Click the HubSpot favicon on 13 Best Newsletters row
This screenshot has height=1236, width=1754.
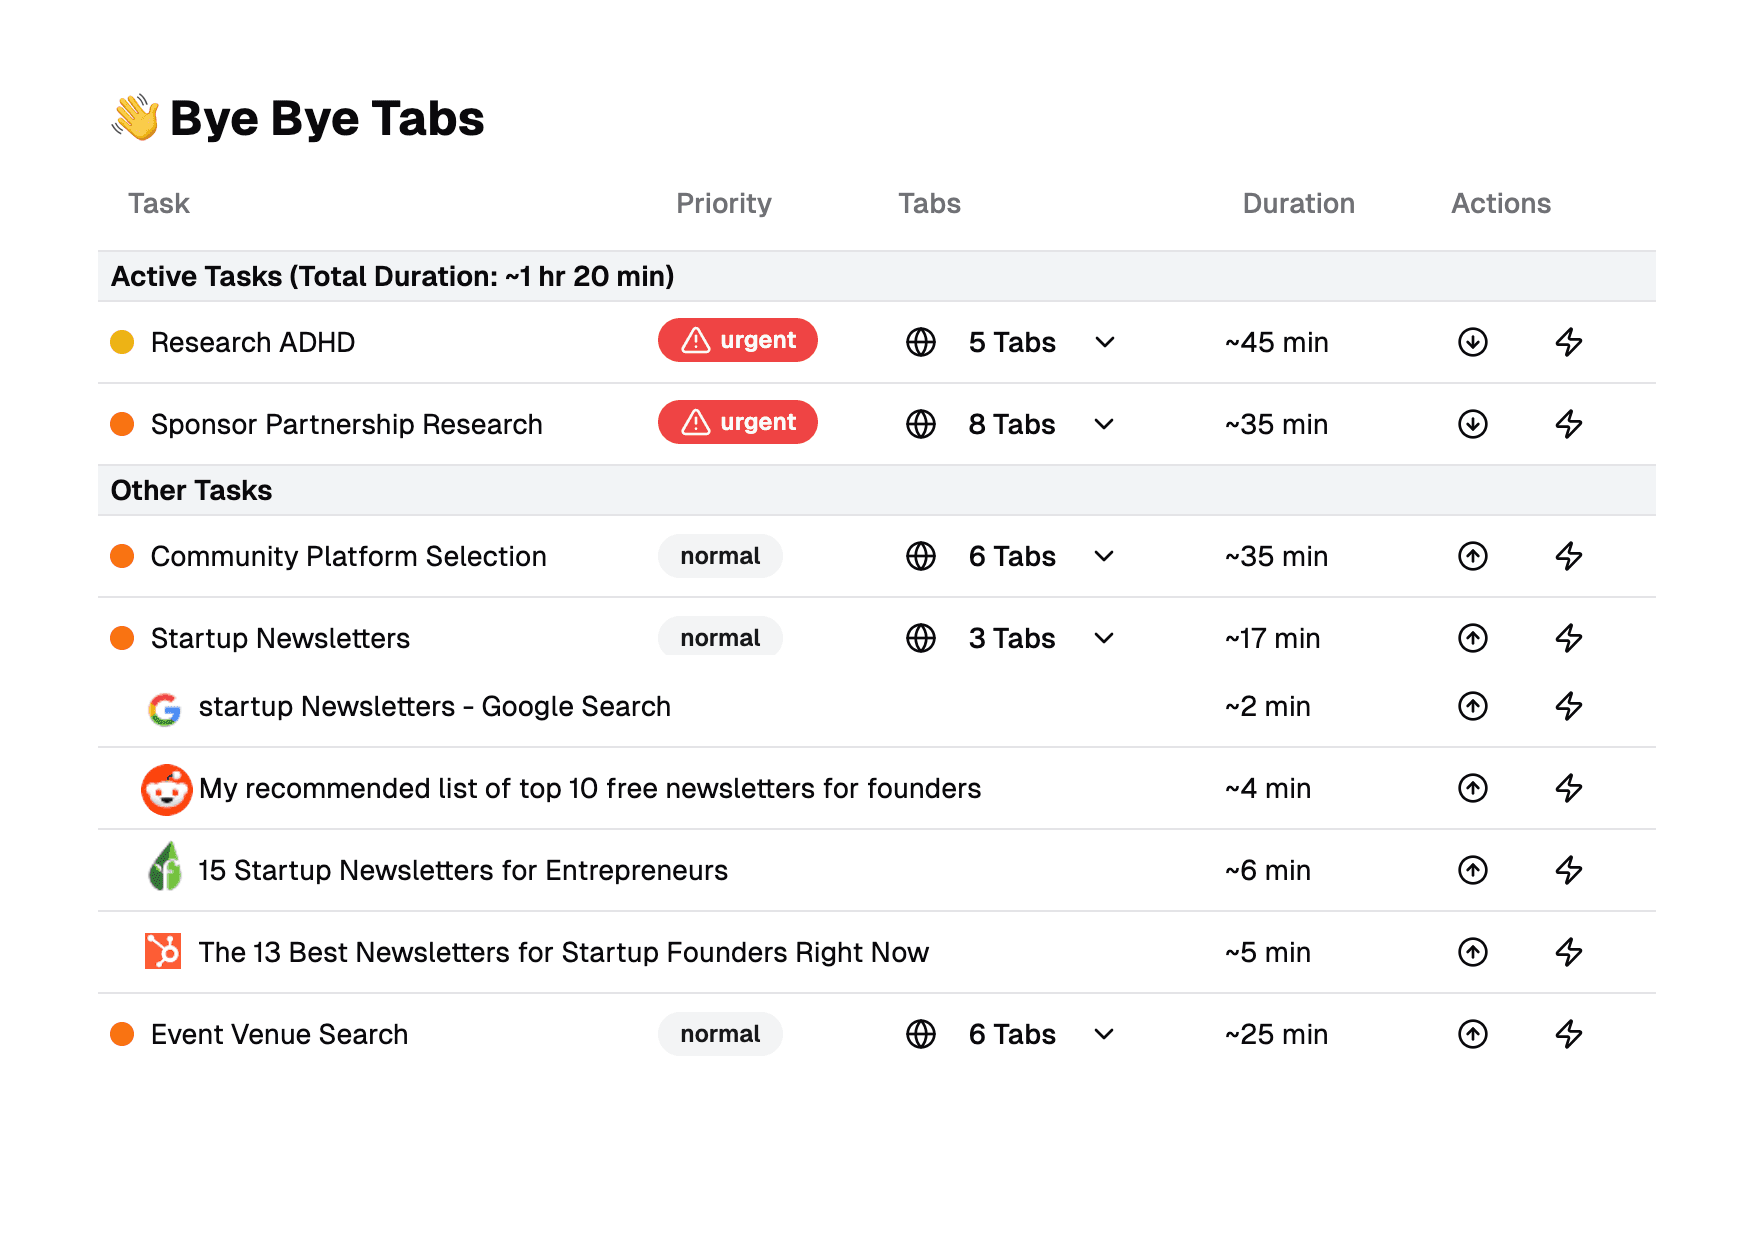tap(163, 951)
